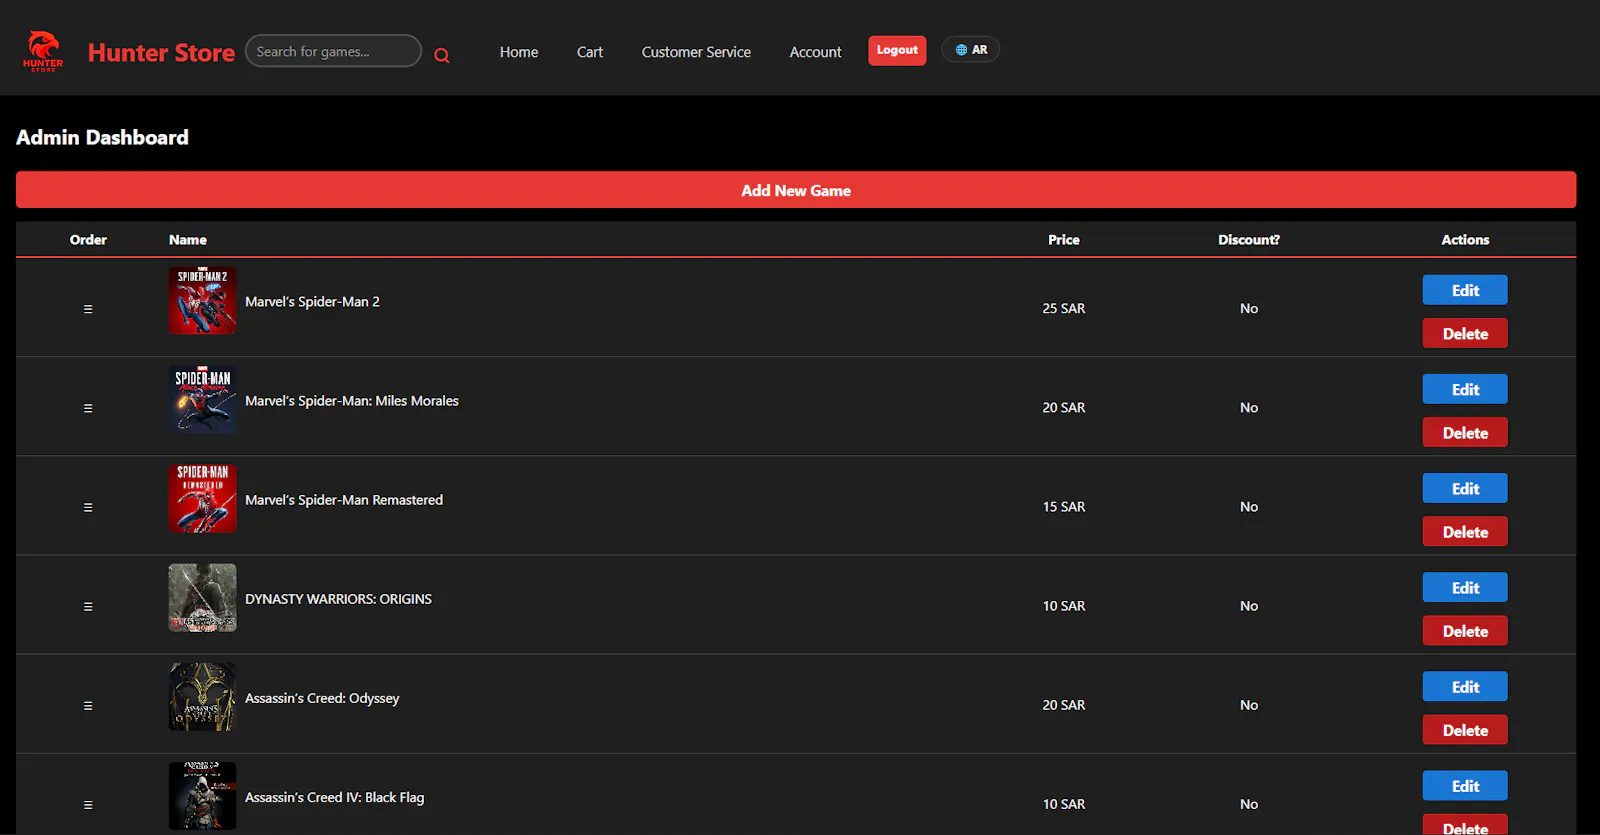Edit DYNASTY WARRIORS: ORIGINS
This screenshot has width=1600, height=835.
(1465, 587)
